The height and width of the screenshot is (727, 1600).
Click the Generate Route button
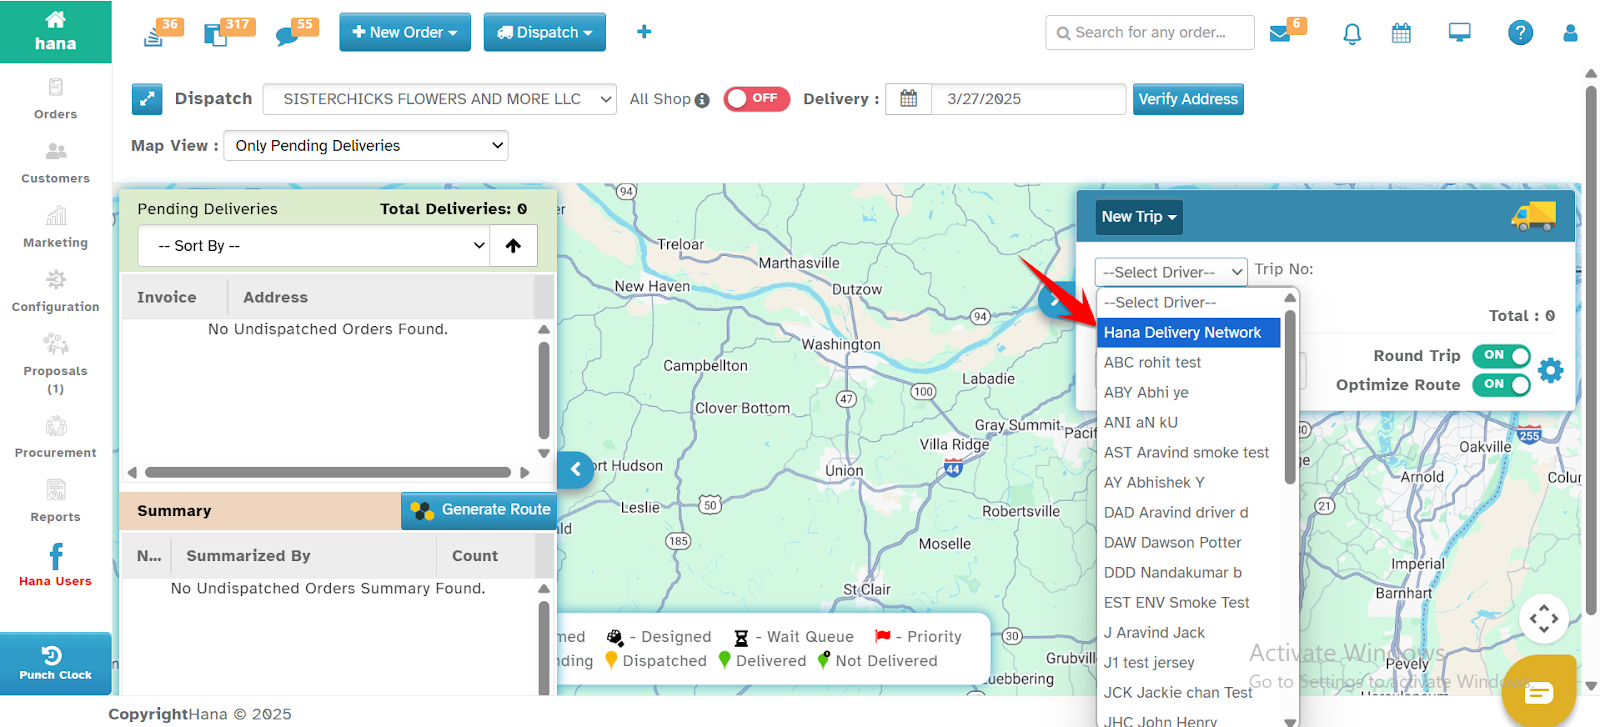point(479,510)
